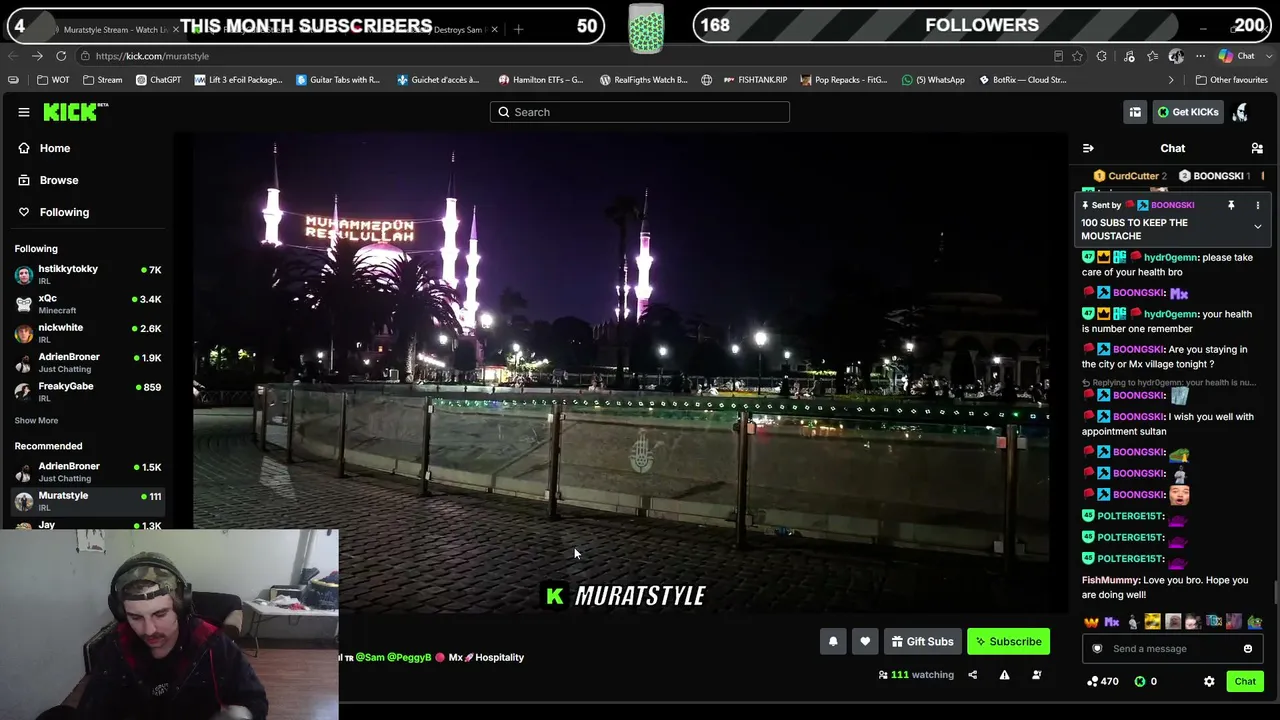The height and width of the screenshot is (720, 1280).
Task: Open the ChatGPT bookmark
Action: (x=158, y=80)
